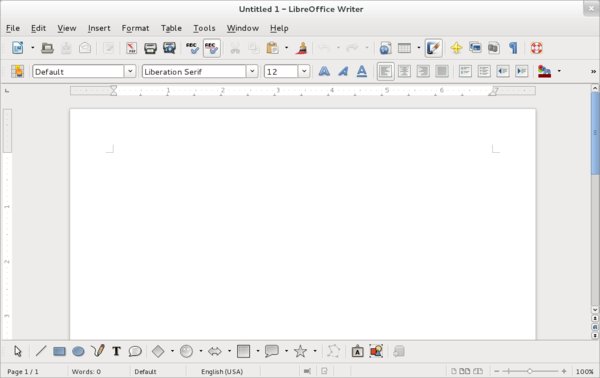Click into the Font Size field
Screen dimensions: 600x378
point(281,72)
